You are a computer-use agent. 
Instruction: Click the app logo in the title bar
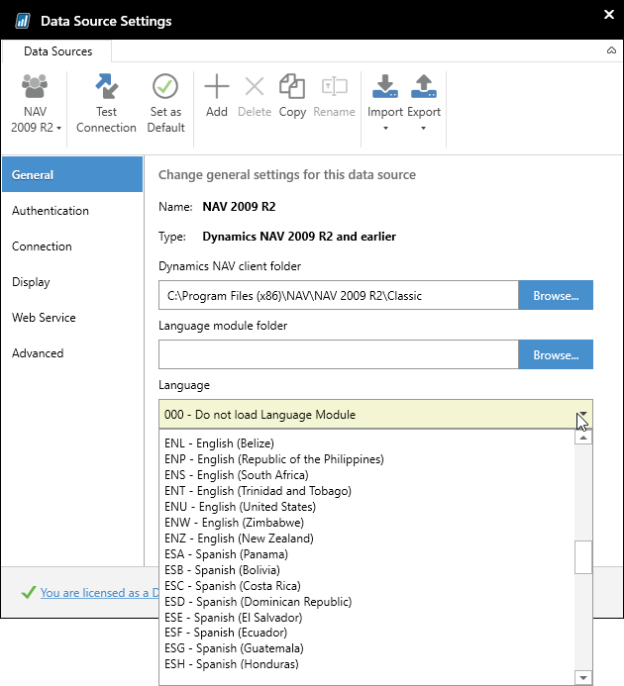(22, 21)
